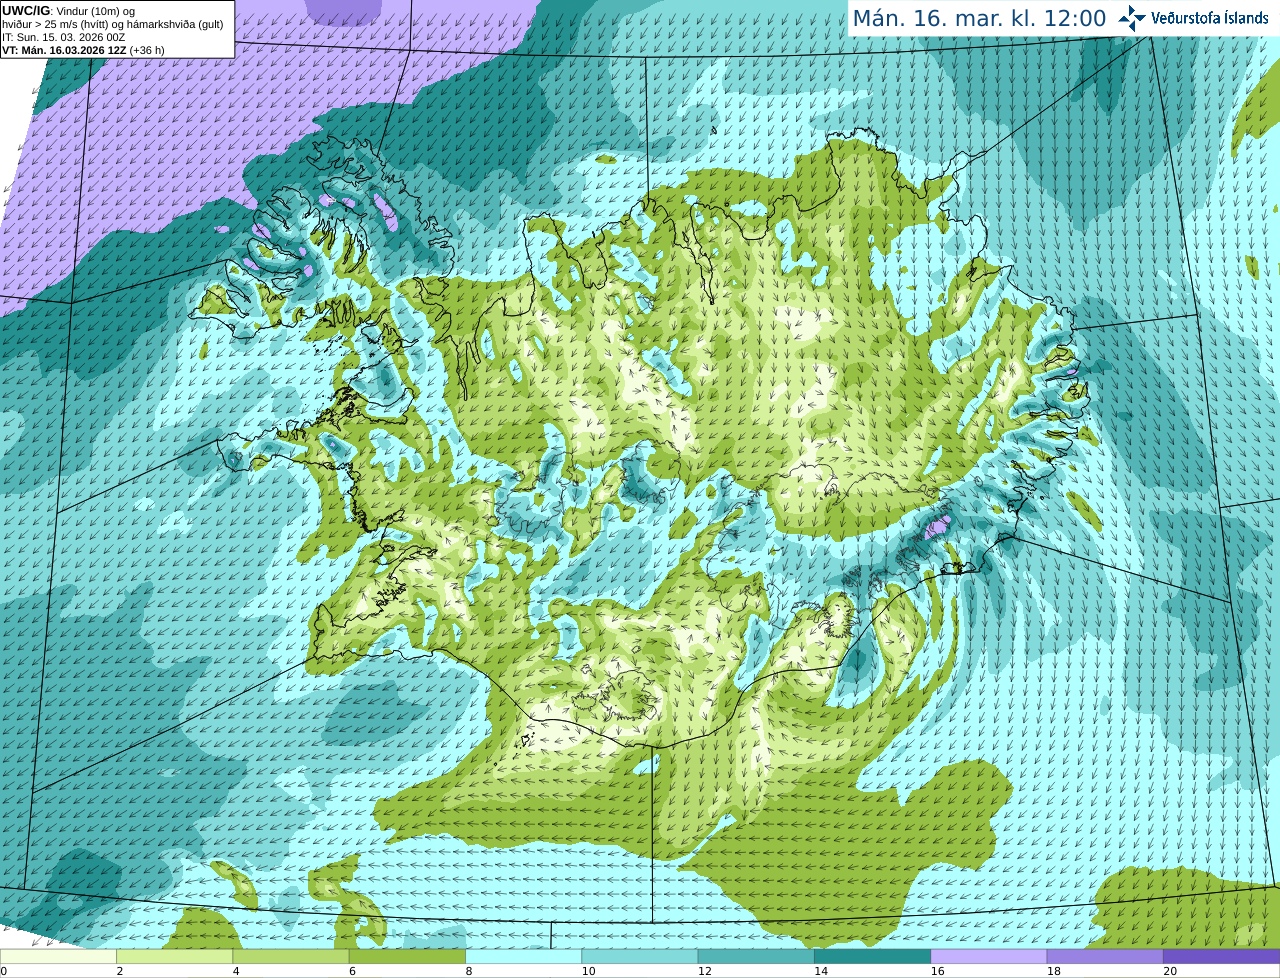Pick the light lavender 16–18 m/s scale swatch

tap(989, 957)
